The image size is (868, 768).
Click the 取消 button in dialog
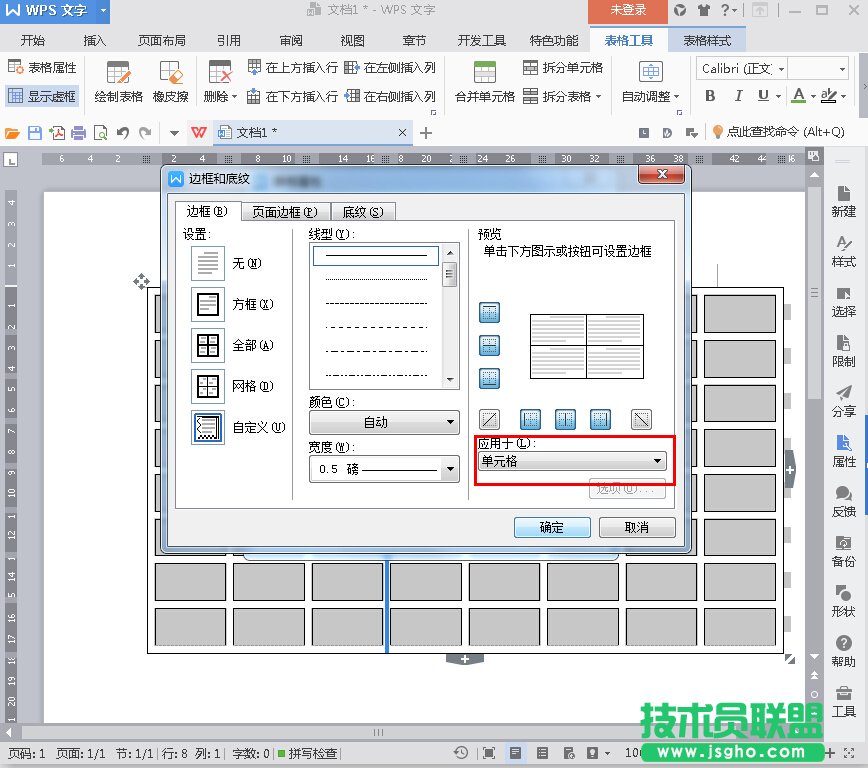[637, 527]
